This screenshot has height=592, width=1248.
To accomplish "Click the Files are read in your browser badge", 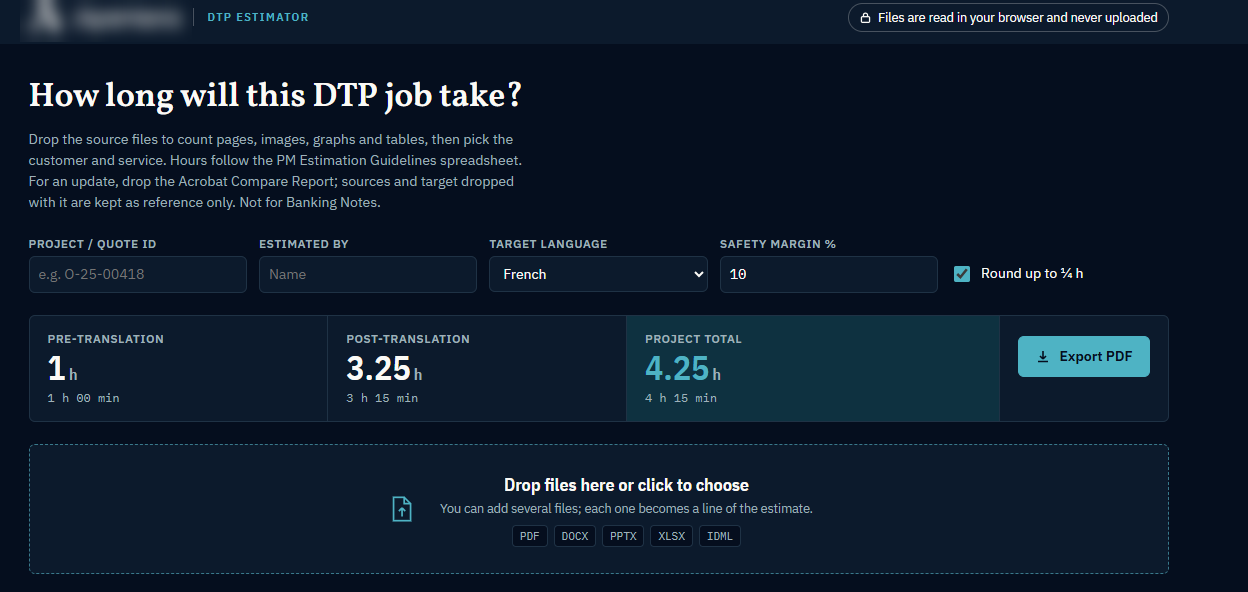I will tap(1008, 18).
